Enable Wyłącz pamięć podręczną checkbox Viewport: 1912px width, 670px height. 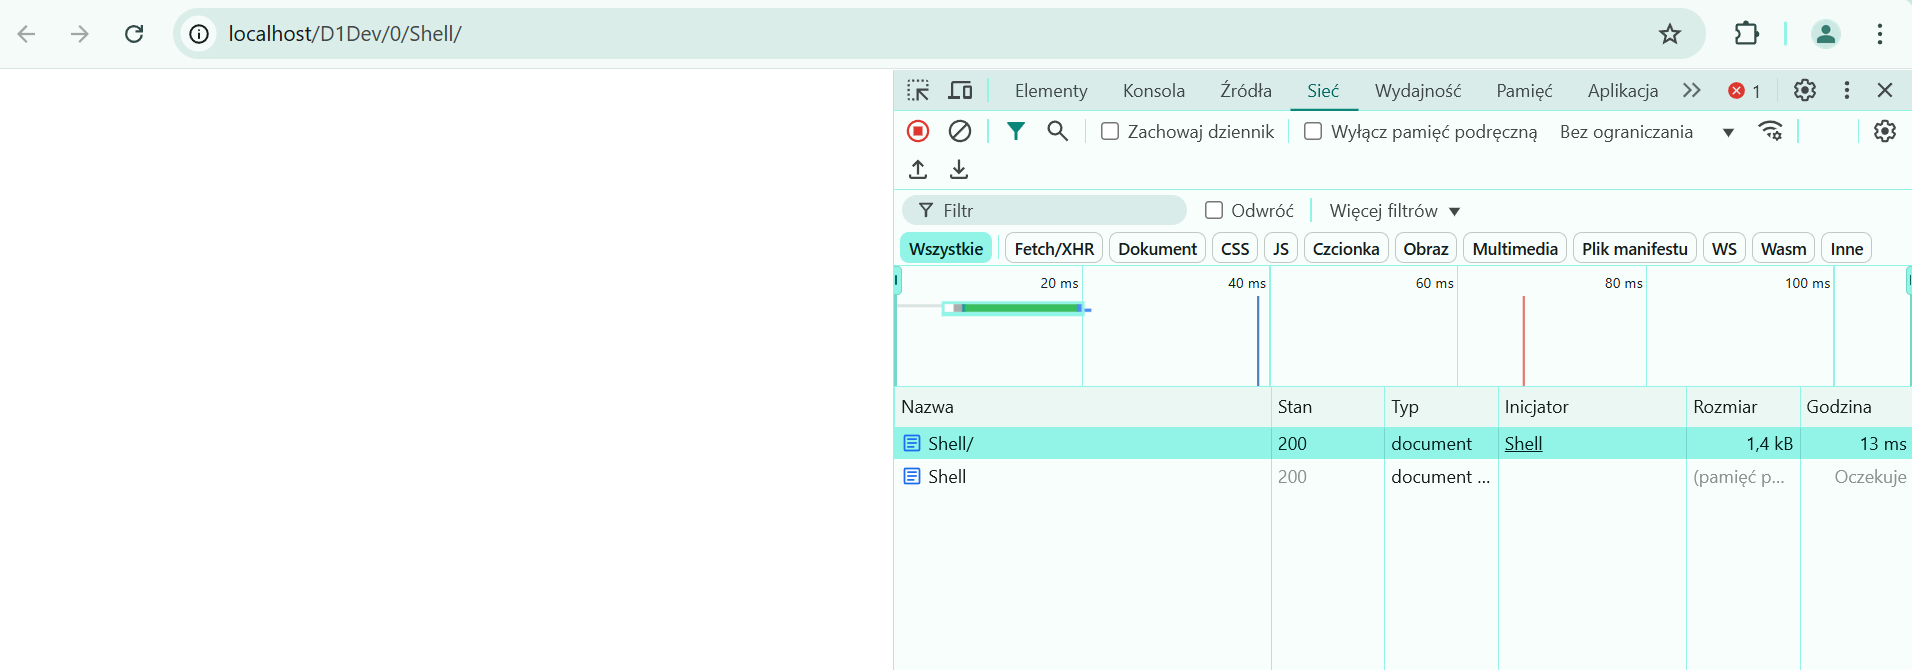(1313, 131)
